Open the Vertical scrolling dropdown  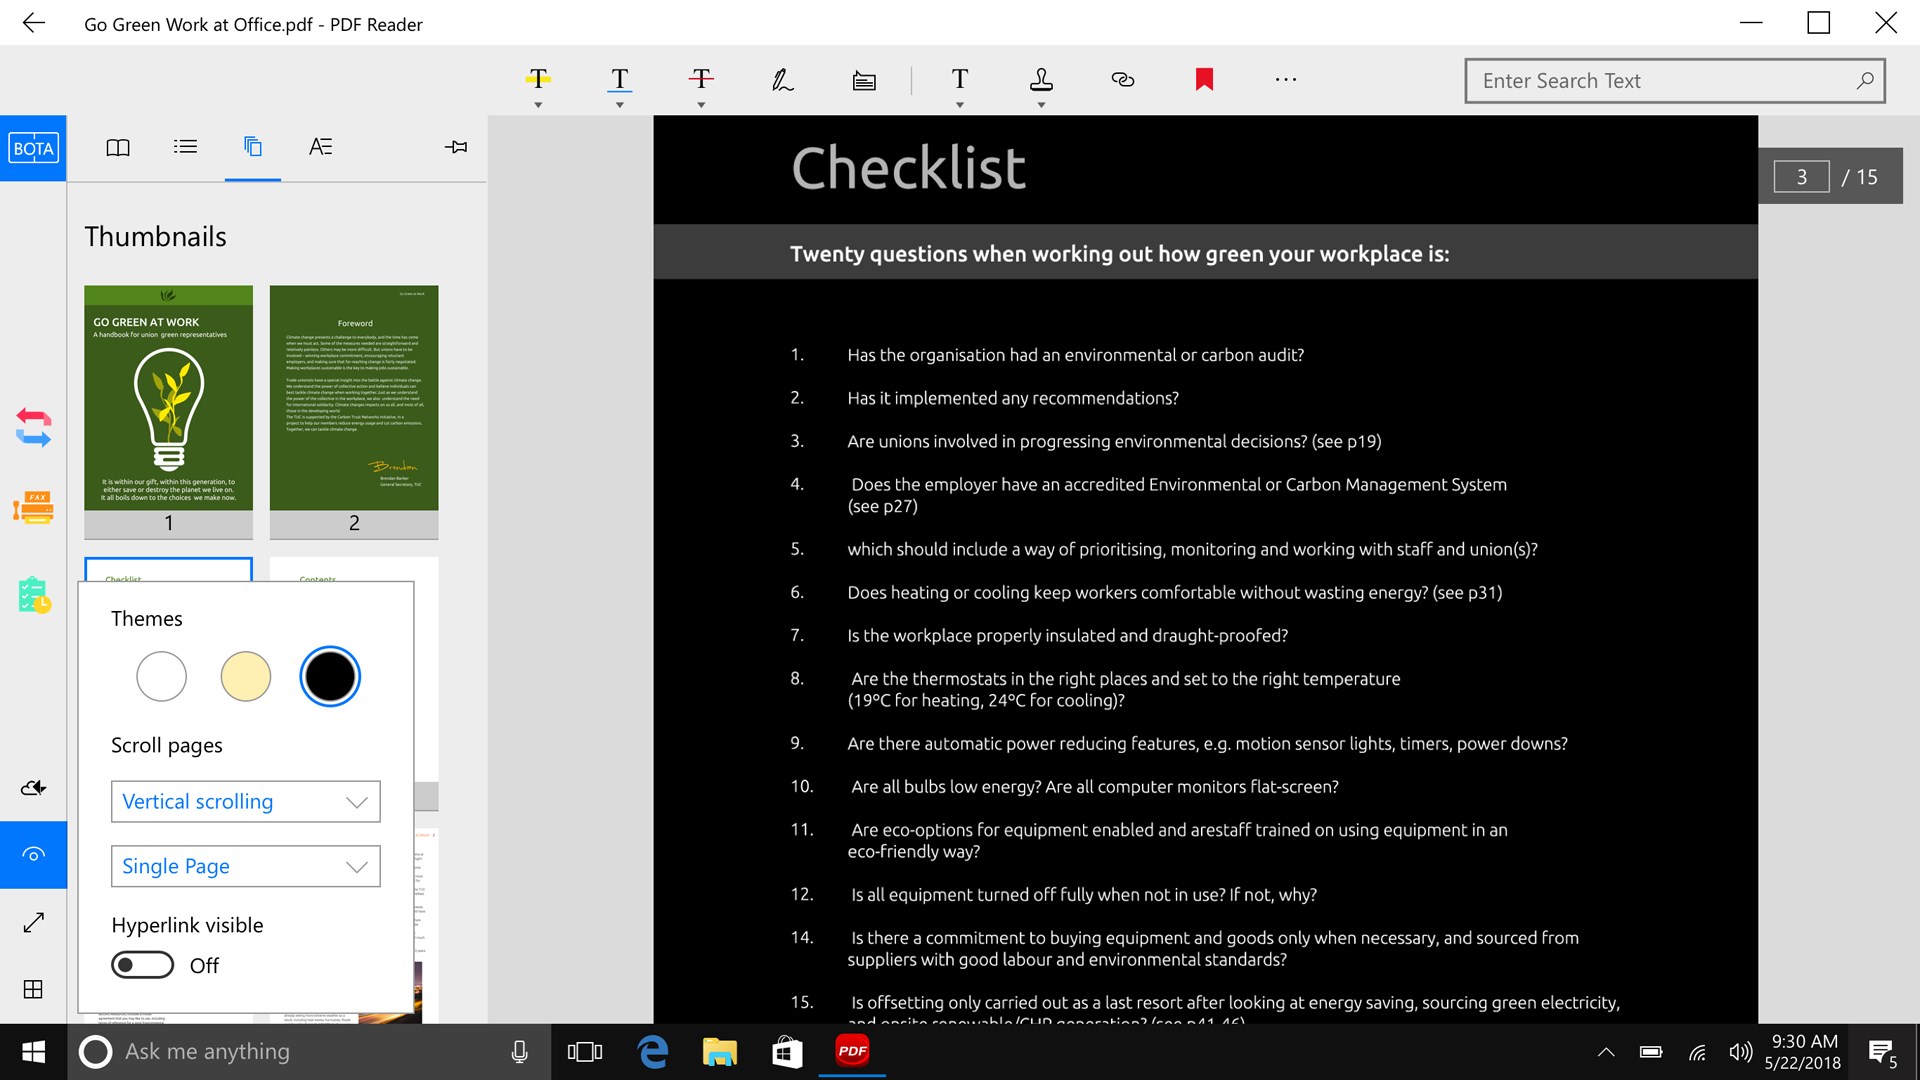[245, 801]
